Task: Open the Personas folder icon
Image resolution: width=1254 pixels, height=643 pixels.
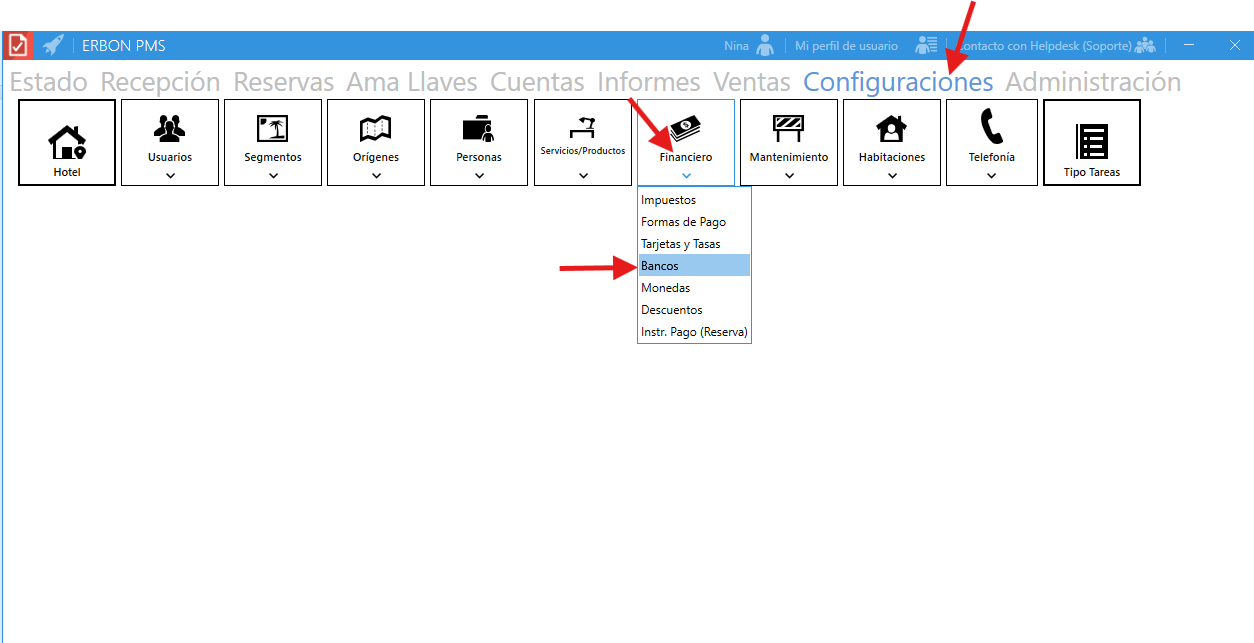Action: click(479, 127)
